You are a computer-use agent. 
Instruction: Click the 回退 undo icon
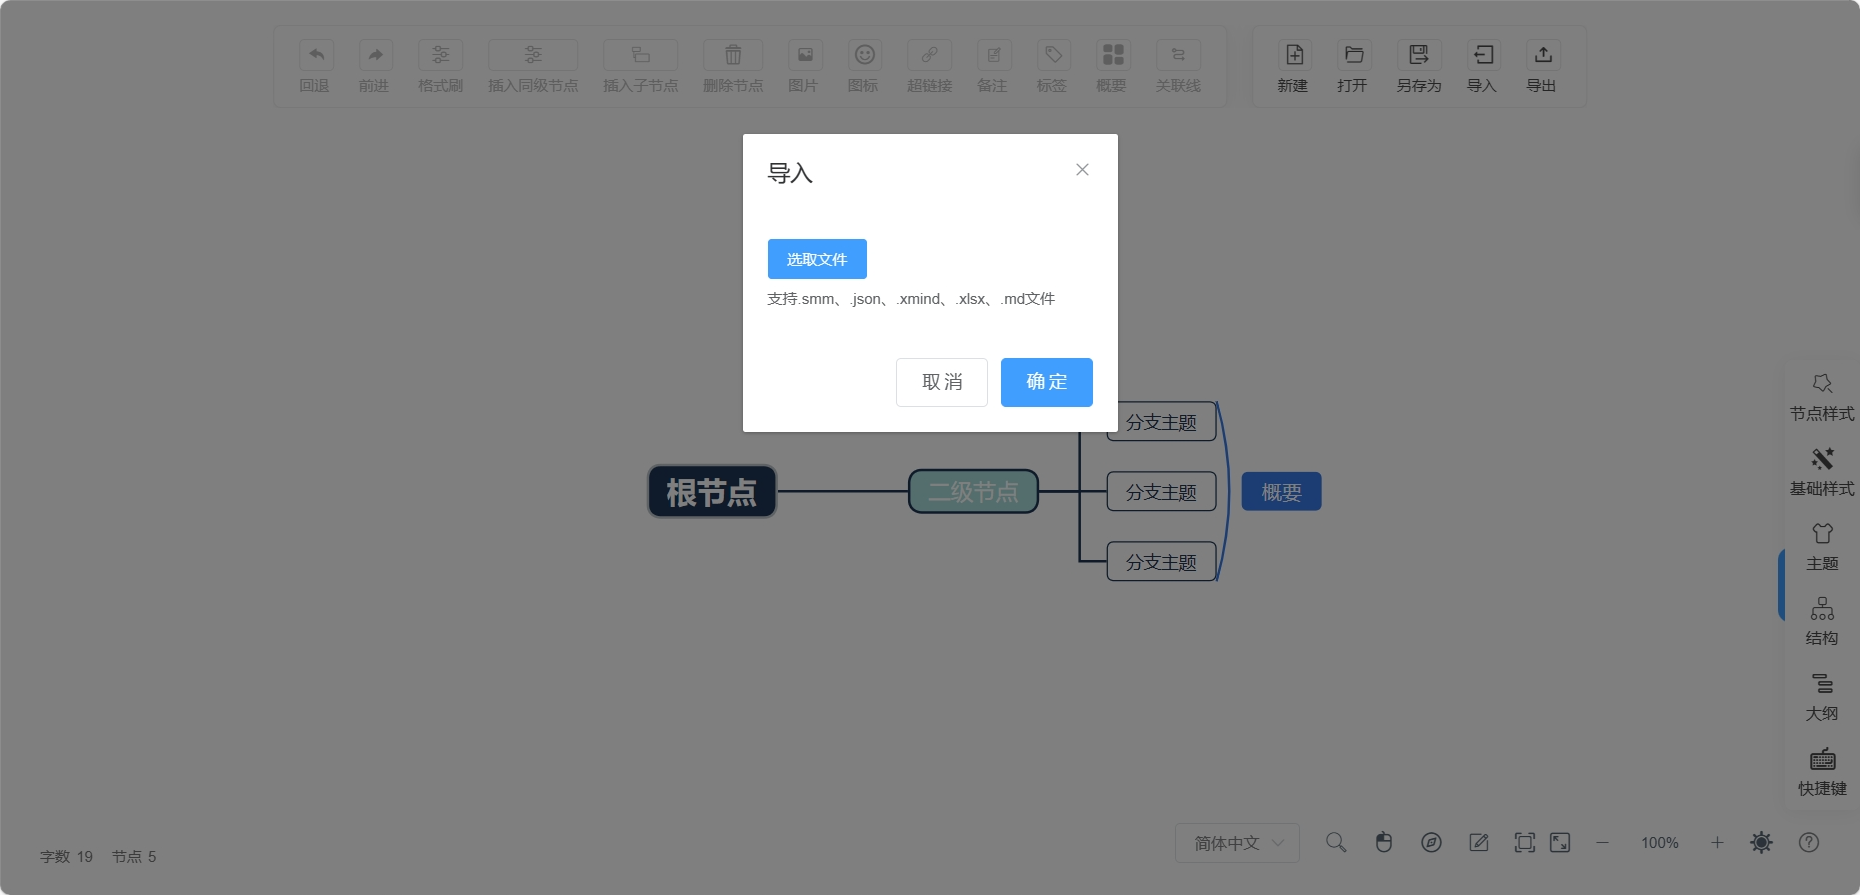[x=316, y=55]
